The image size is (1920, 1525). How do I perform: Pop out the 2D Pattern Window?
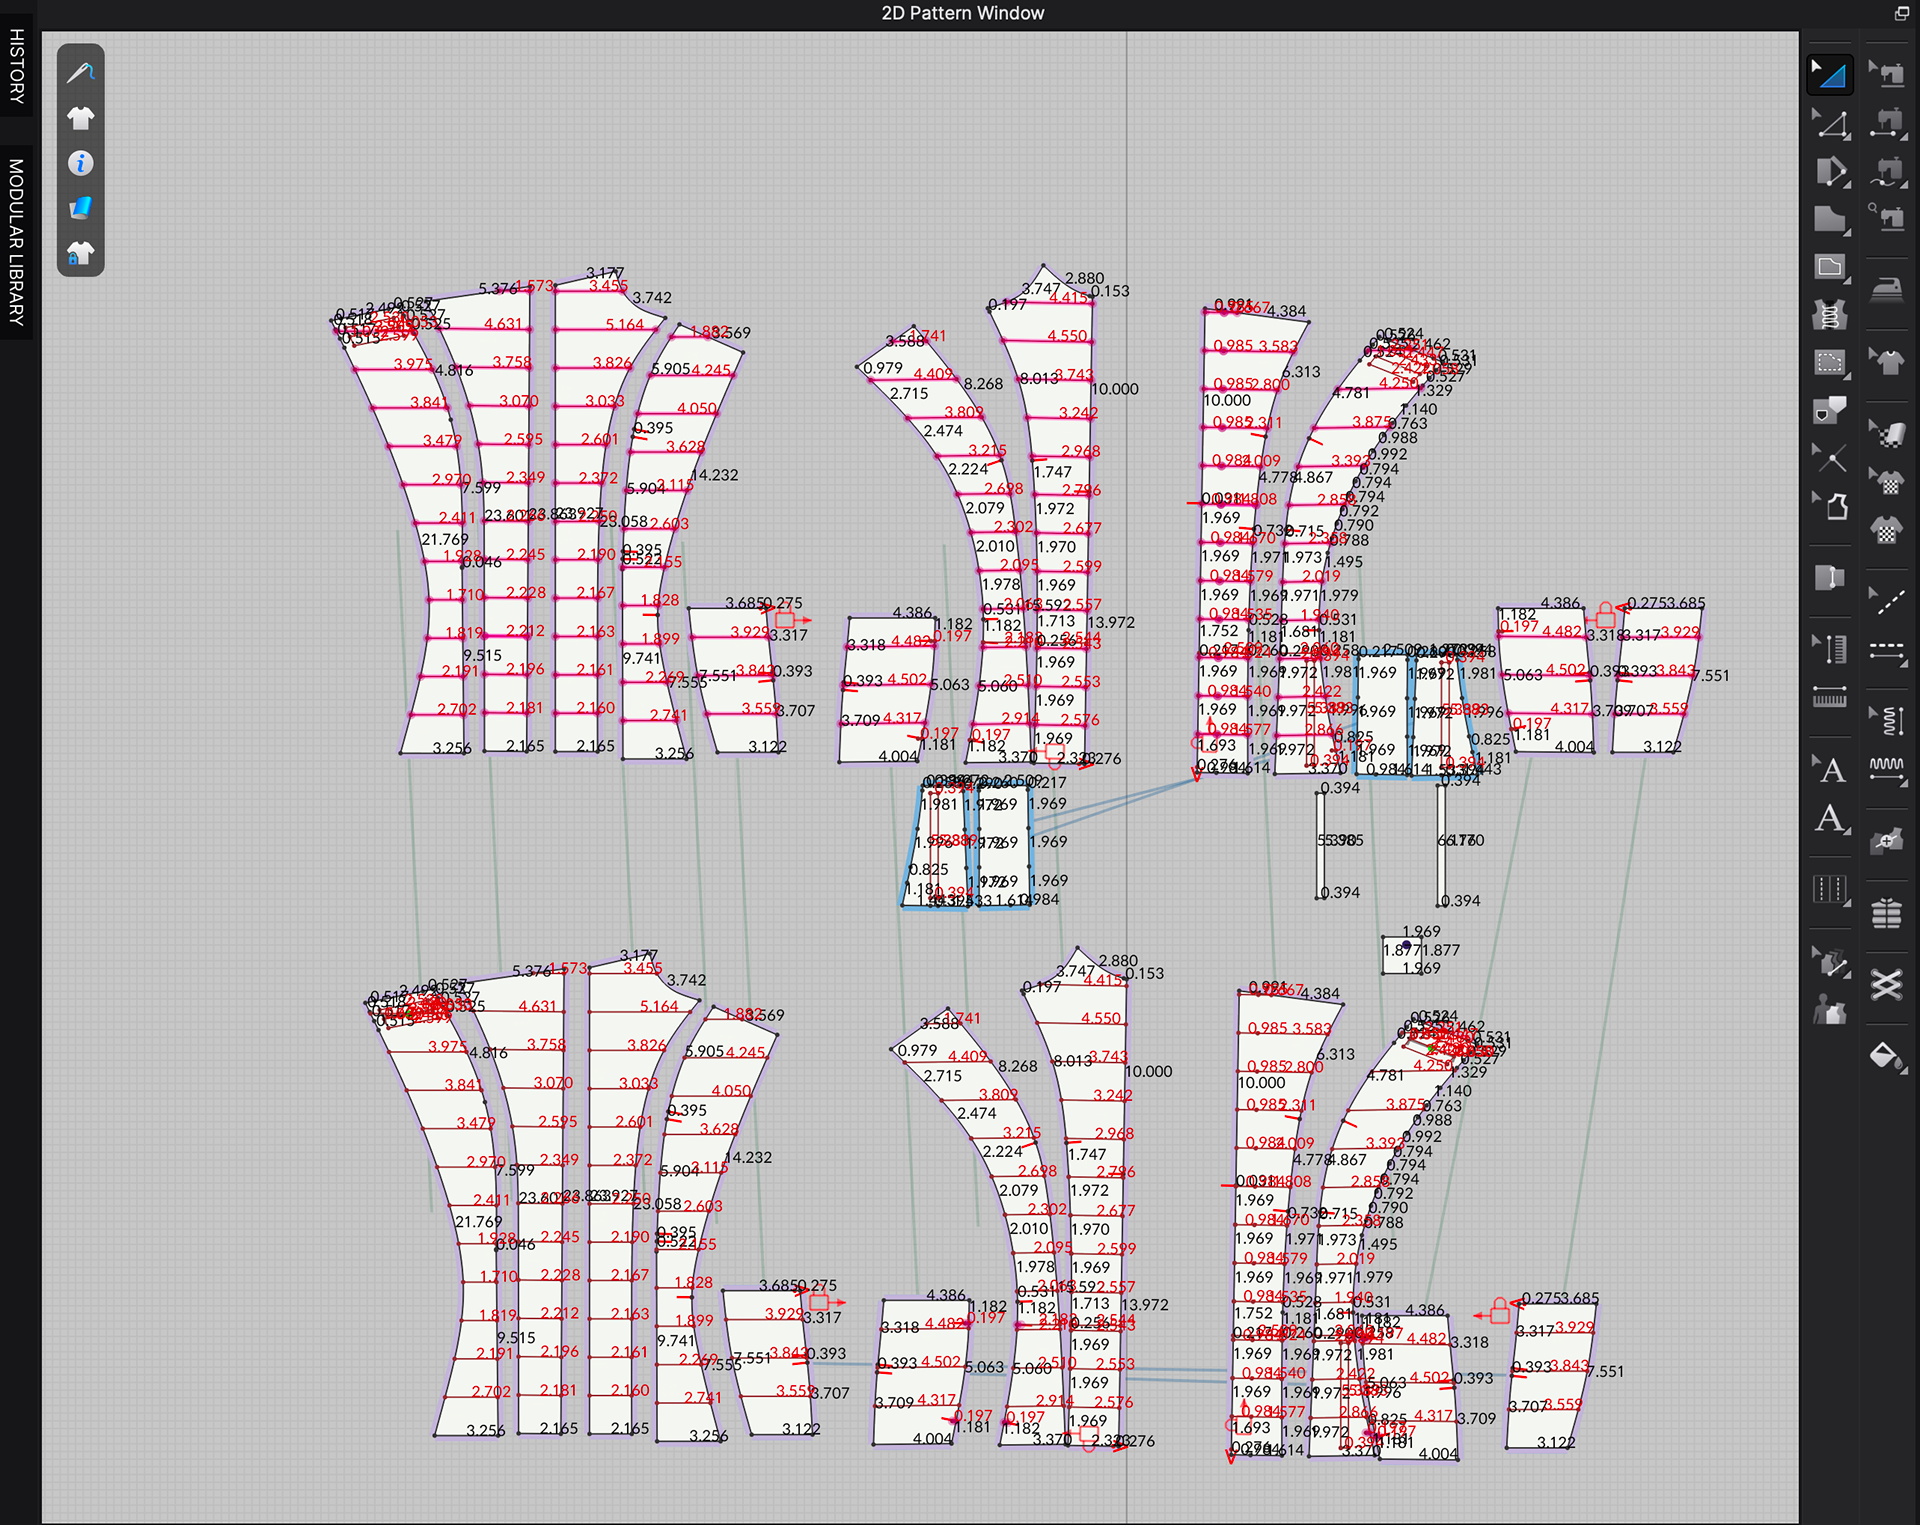pyautogui.click(x=1901, y=13)
